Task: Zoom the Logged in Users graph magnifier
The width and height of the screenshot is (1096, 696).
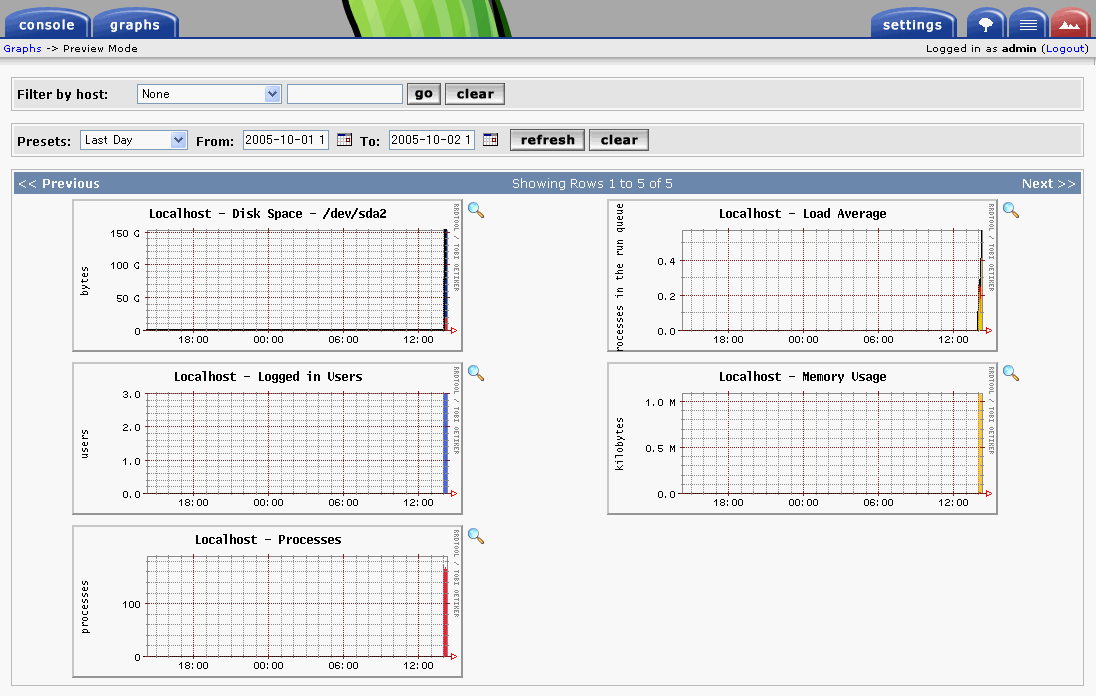Action: coord(476,373)
